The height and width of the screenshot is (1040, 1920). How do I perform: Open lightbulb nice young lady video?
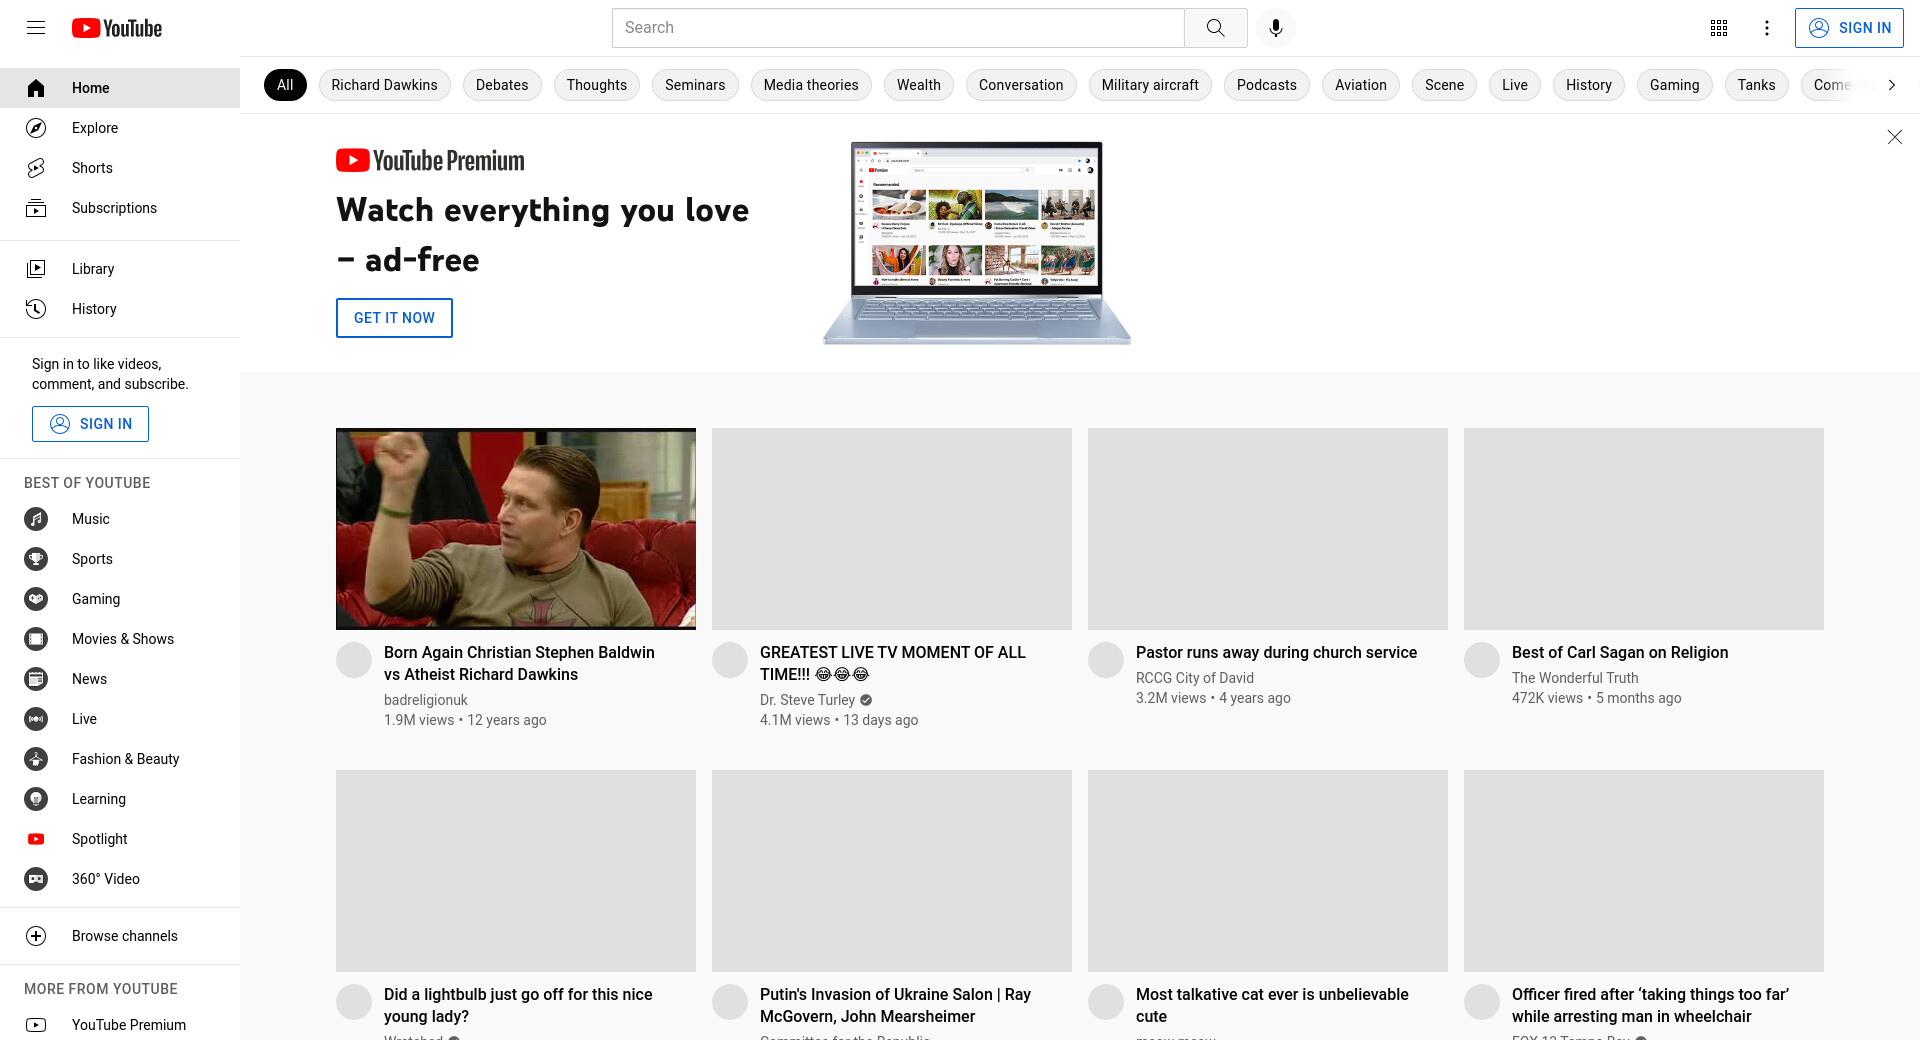tap(518, 1005)
